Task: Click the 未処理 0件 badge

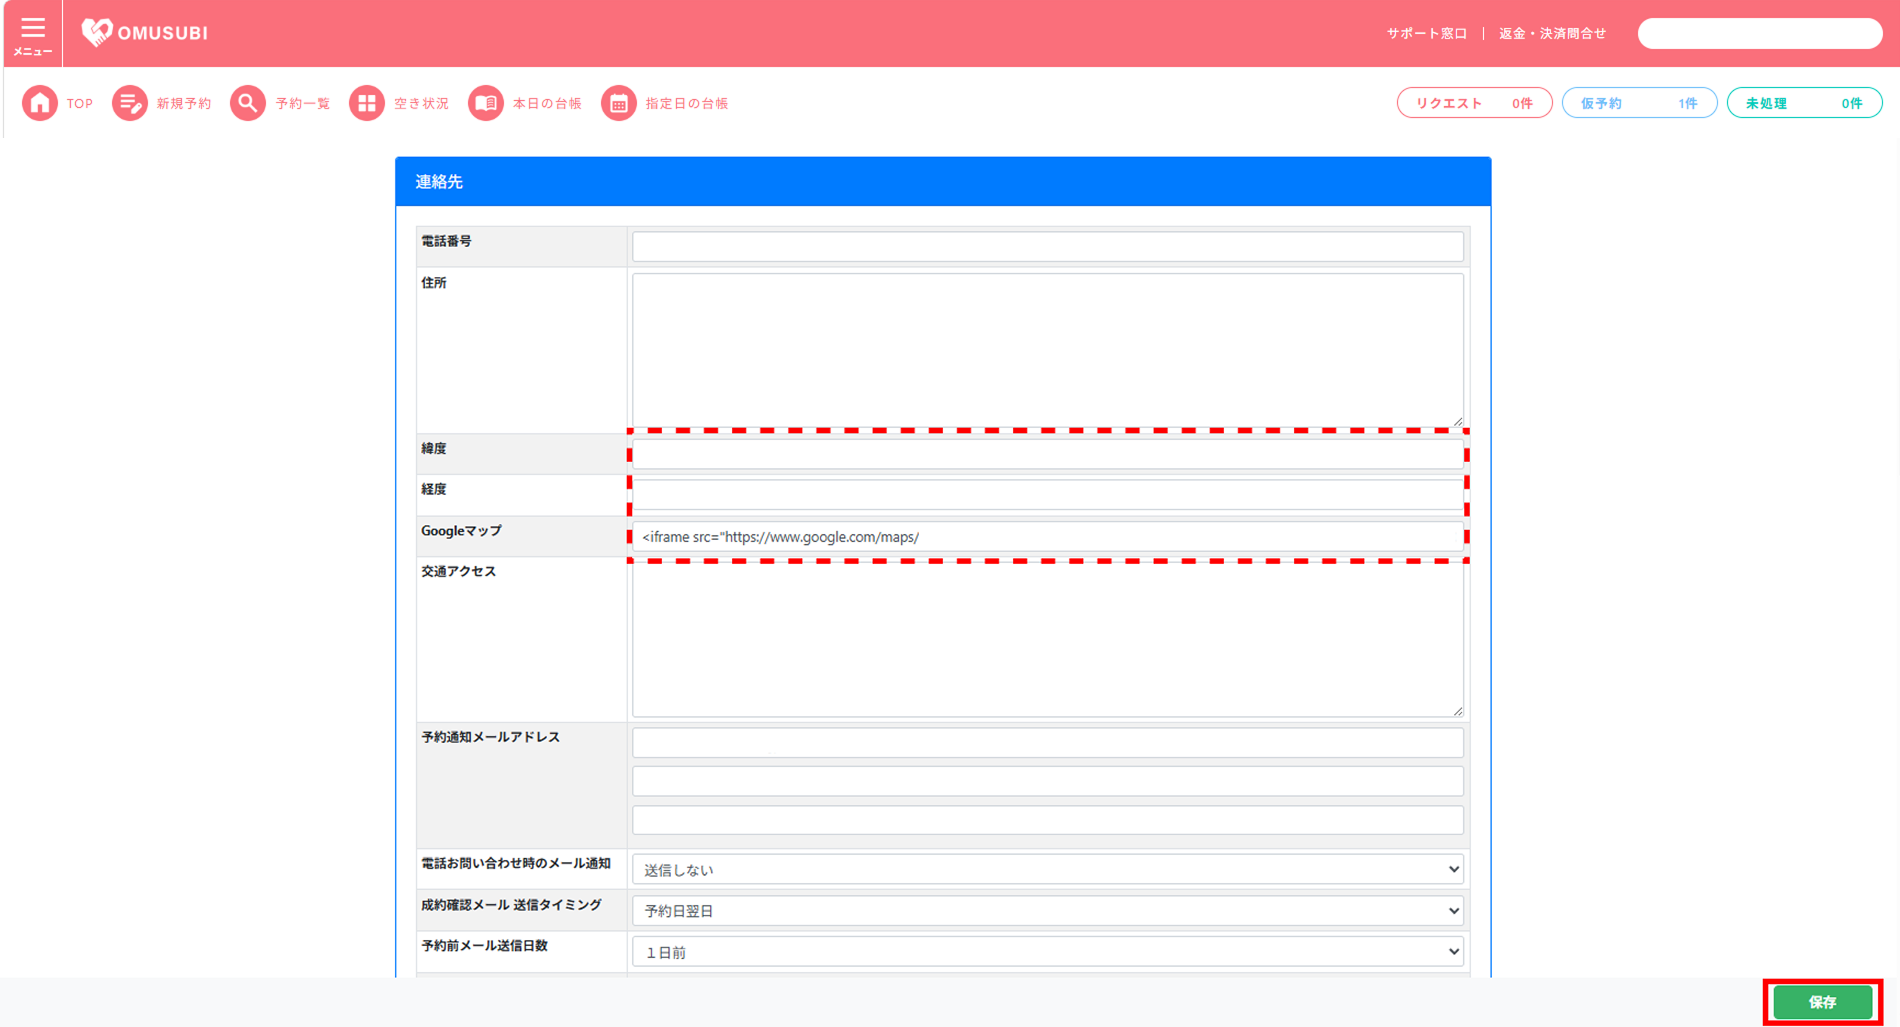Action: (1804, 103)
